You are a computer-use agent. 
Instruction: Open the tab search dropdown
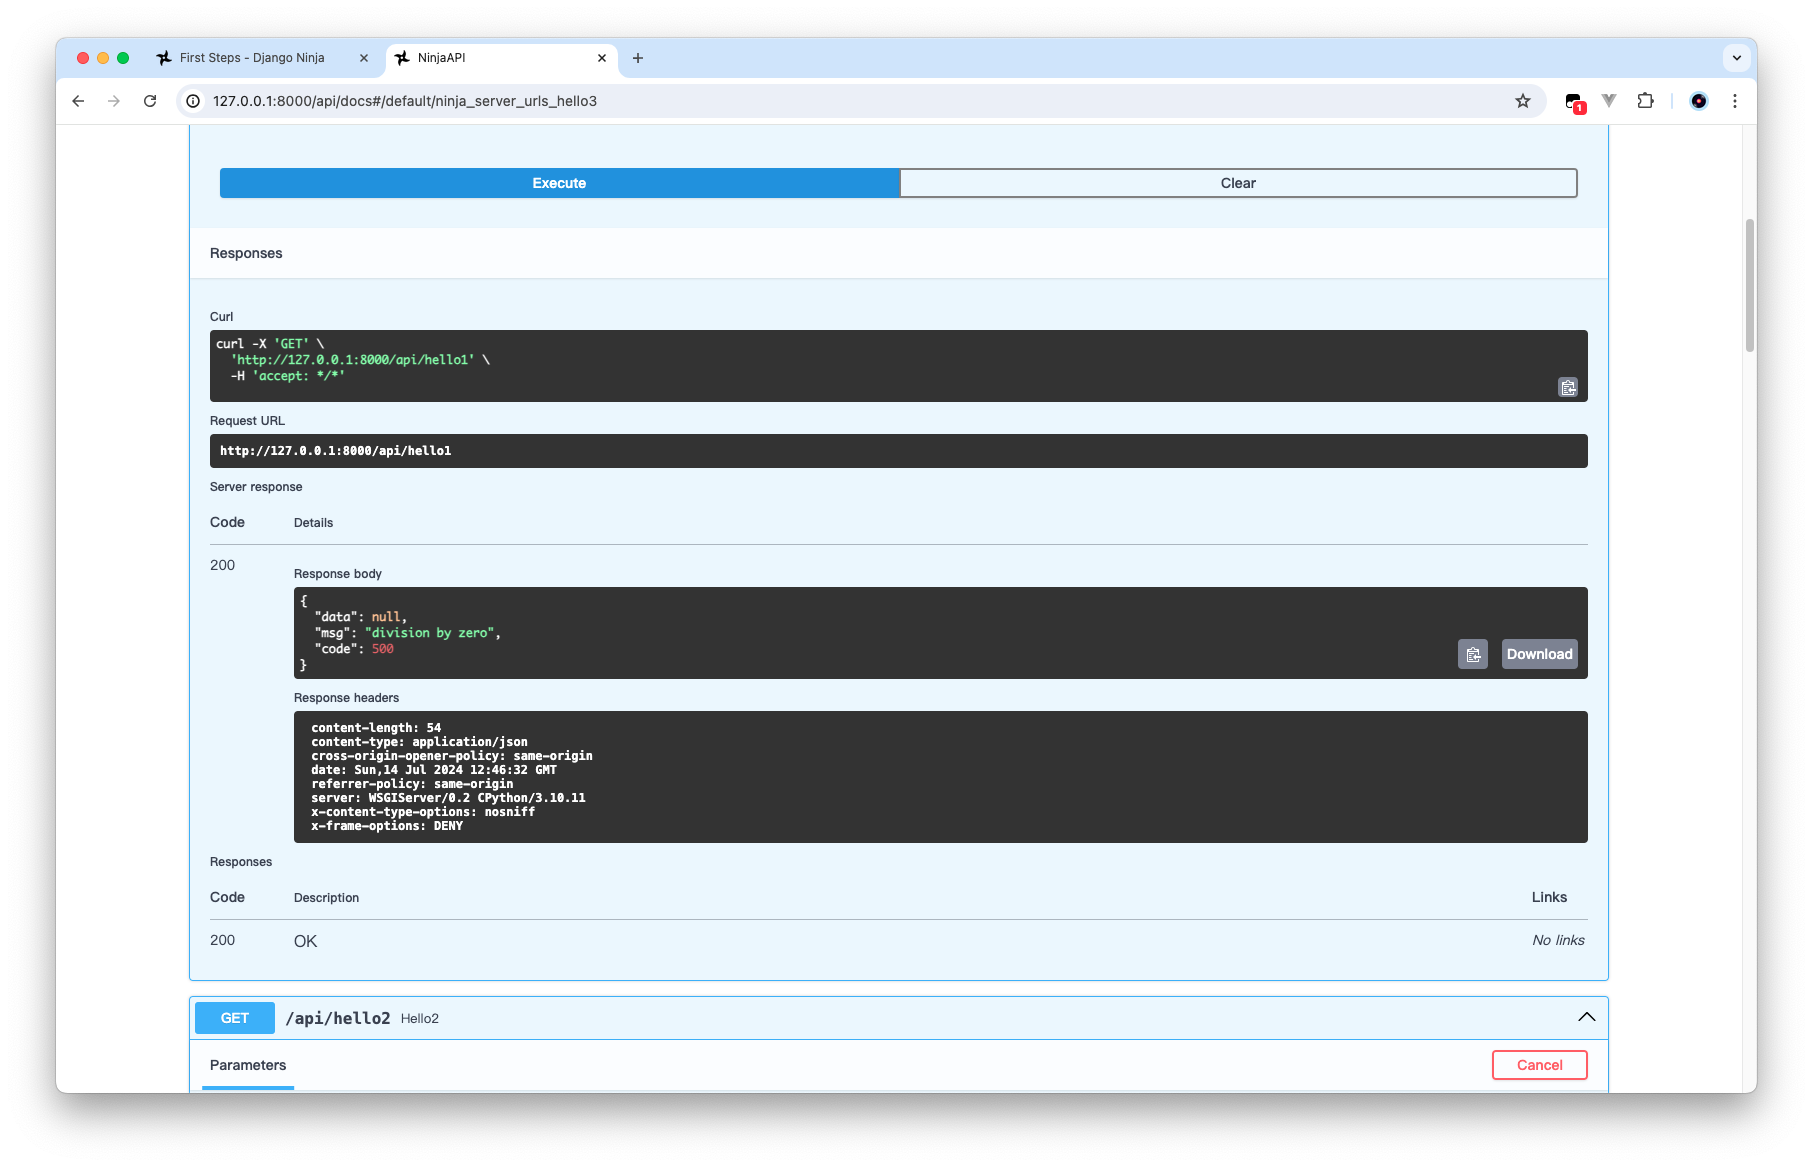click(x=1737, y=58)
